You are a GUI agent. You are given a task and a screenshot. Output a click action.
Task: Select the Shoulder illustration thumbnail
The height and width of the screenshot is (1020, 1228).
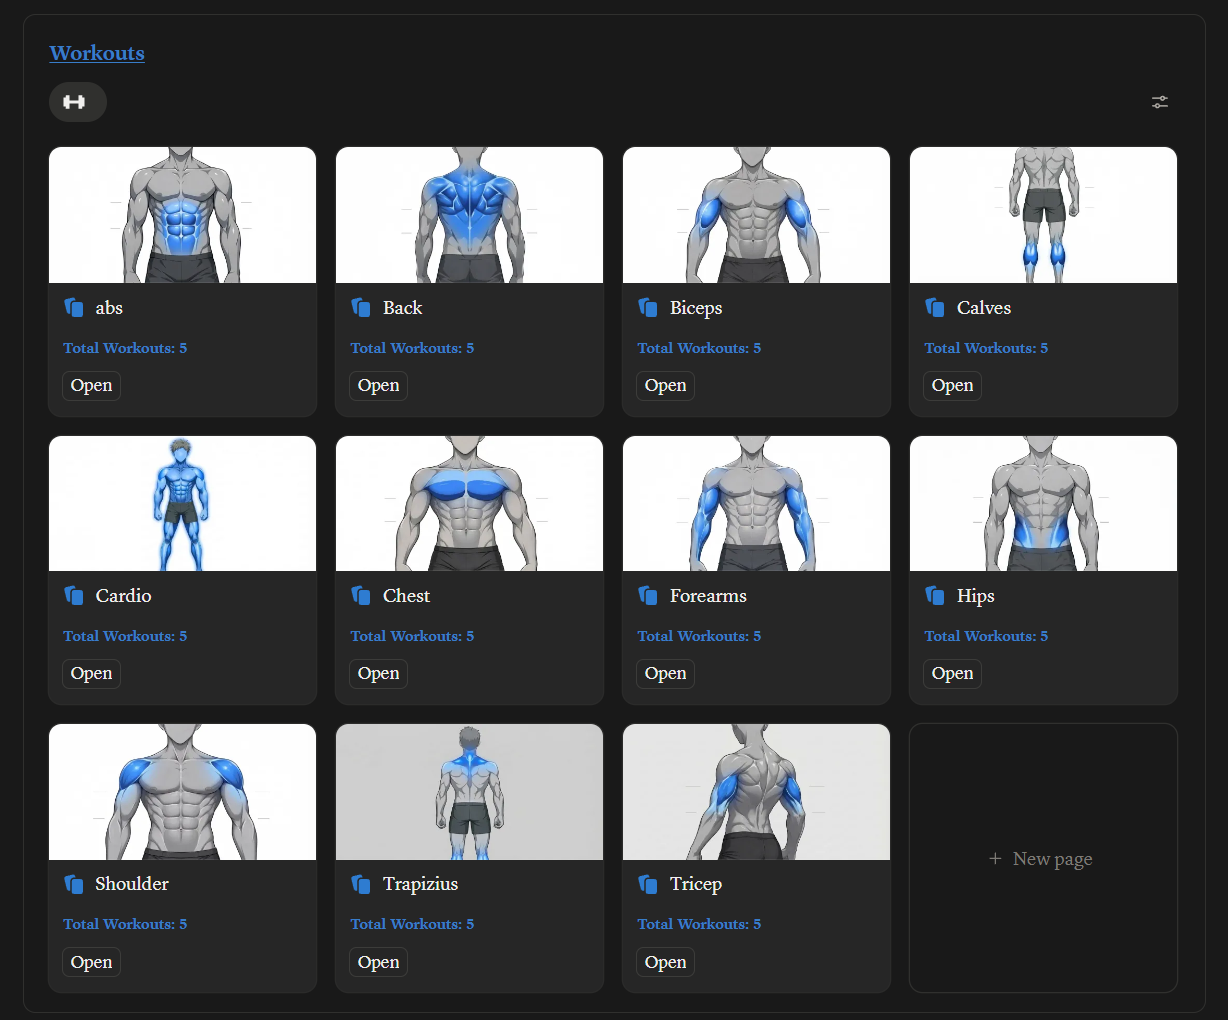click(x=182, y=792)
